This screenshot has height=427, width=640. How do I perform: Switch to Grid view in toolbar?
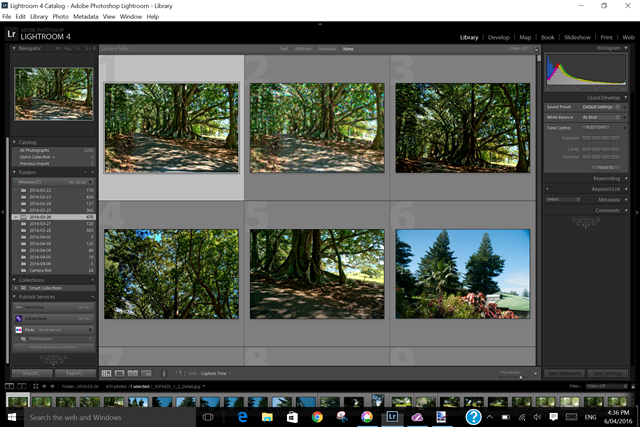(x=106, y=374)
